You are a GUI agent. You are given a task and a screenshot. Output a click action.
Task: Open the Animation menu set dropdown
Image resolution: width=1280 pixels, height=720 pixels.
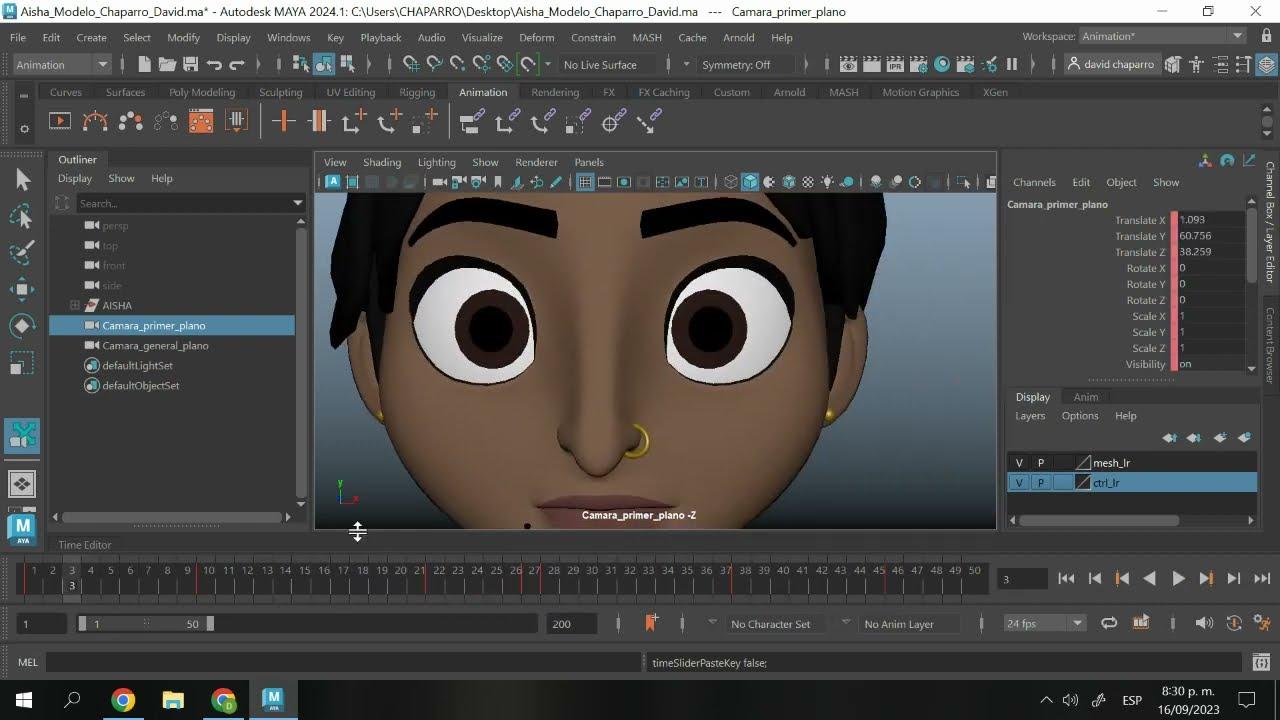pos(61,64)
